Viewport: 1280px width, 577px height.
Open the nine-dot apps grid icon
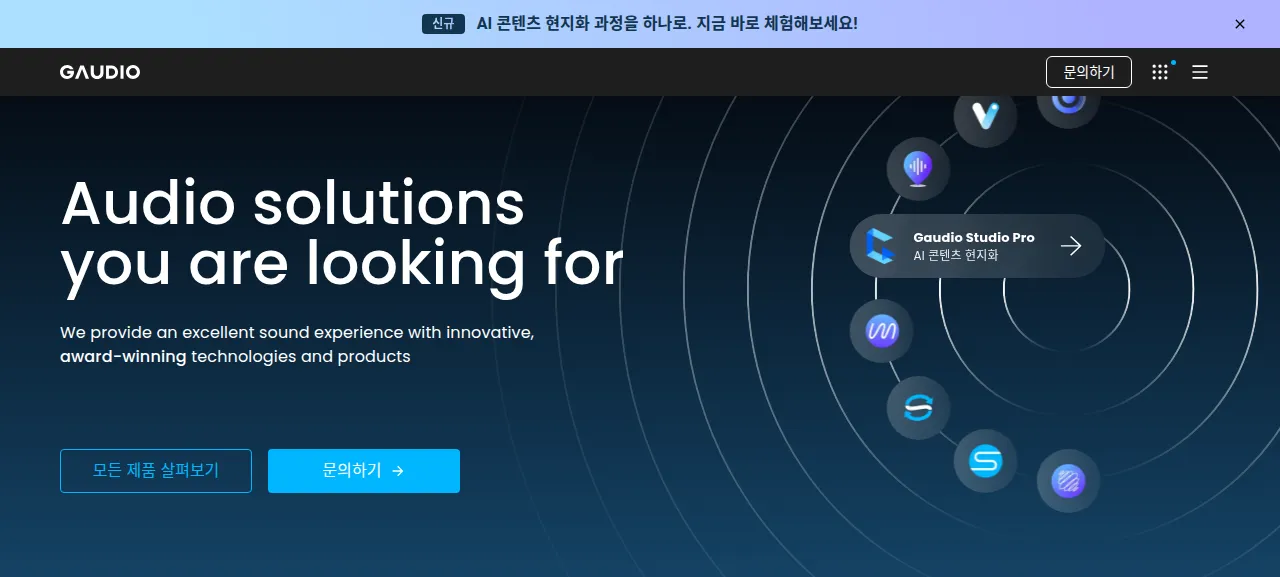tap(1160, 72)
